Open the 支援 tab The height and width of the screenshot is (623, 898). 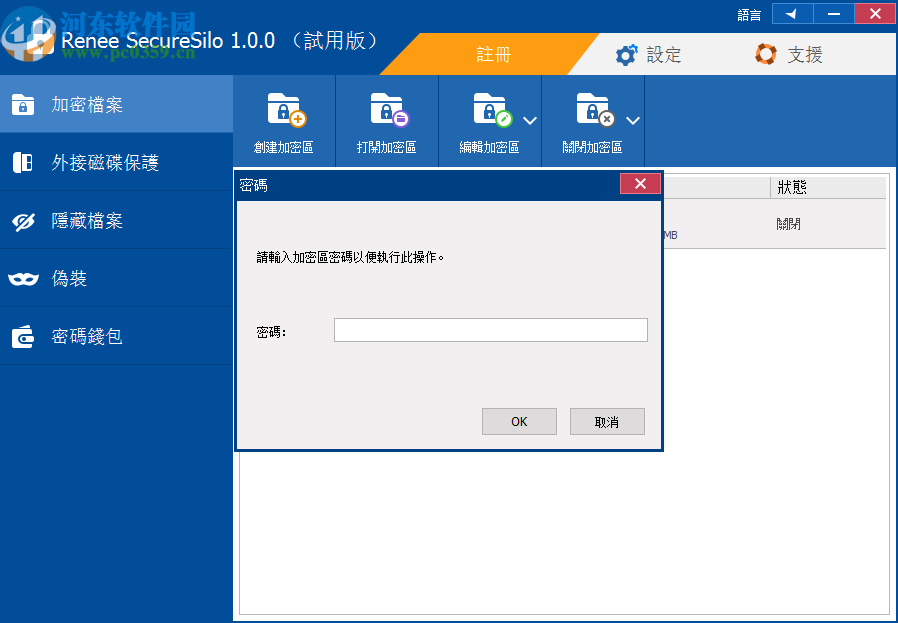click(x=790, y=55)
